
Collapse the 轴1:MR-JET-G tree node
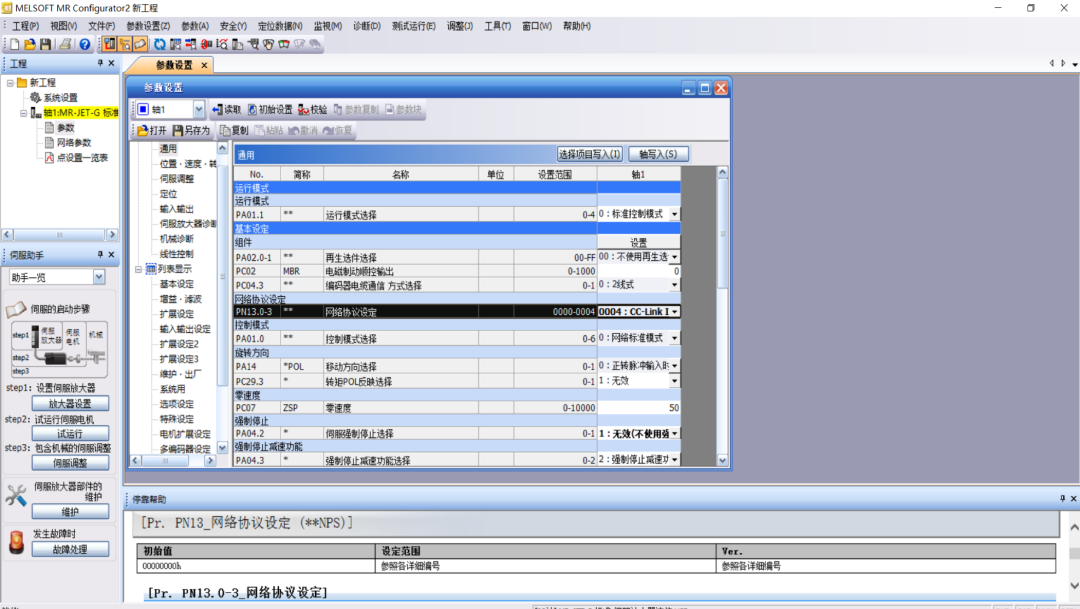tap(23, 113)
